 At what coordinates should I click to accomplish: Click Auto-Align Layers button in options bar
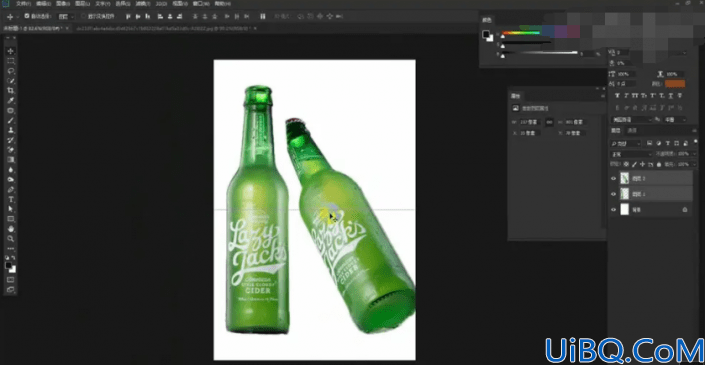263,17
